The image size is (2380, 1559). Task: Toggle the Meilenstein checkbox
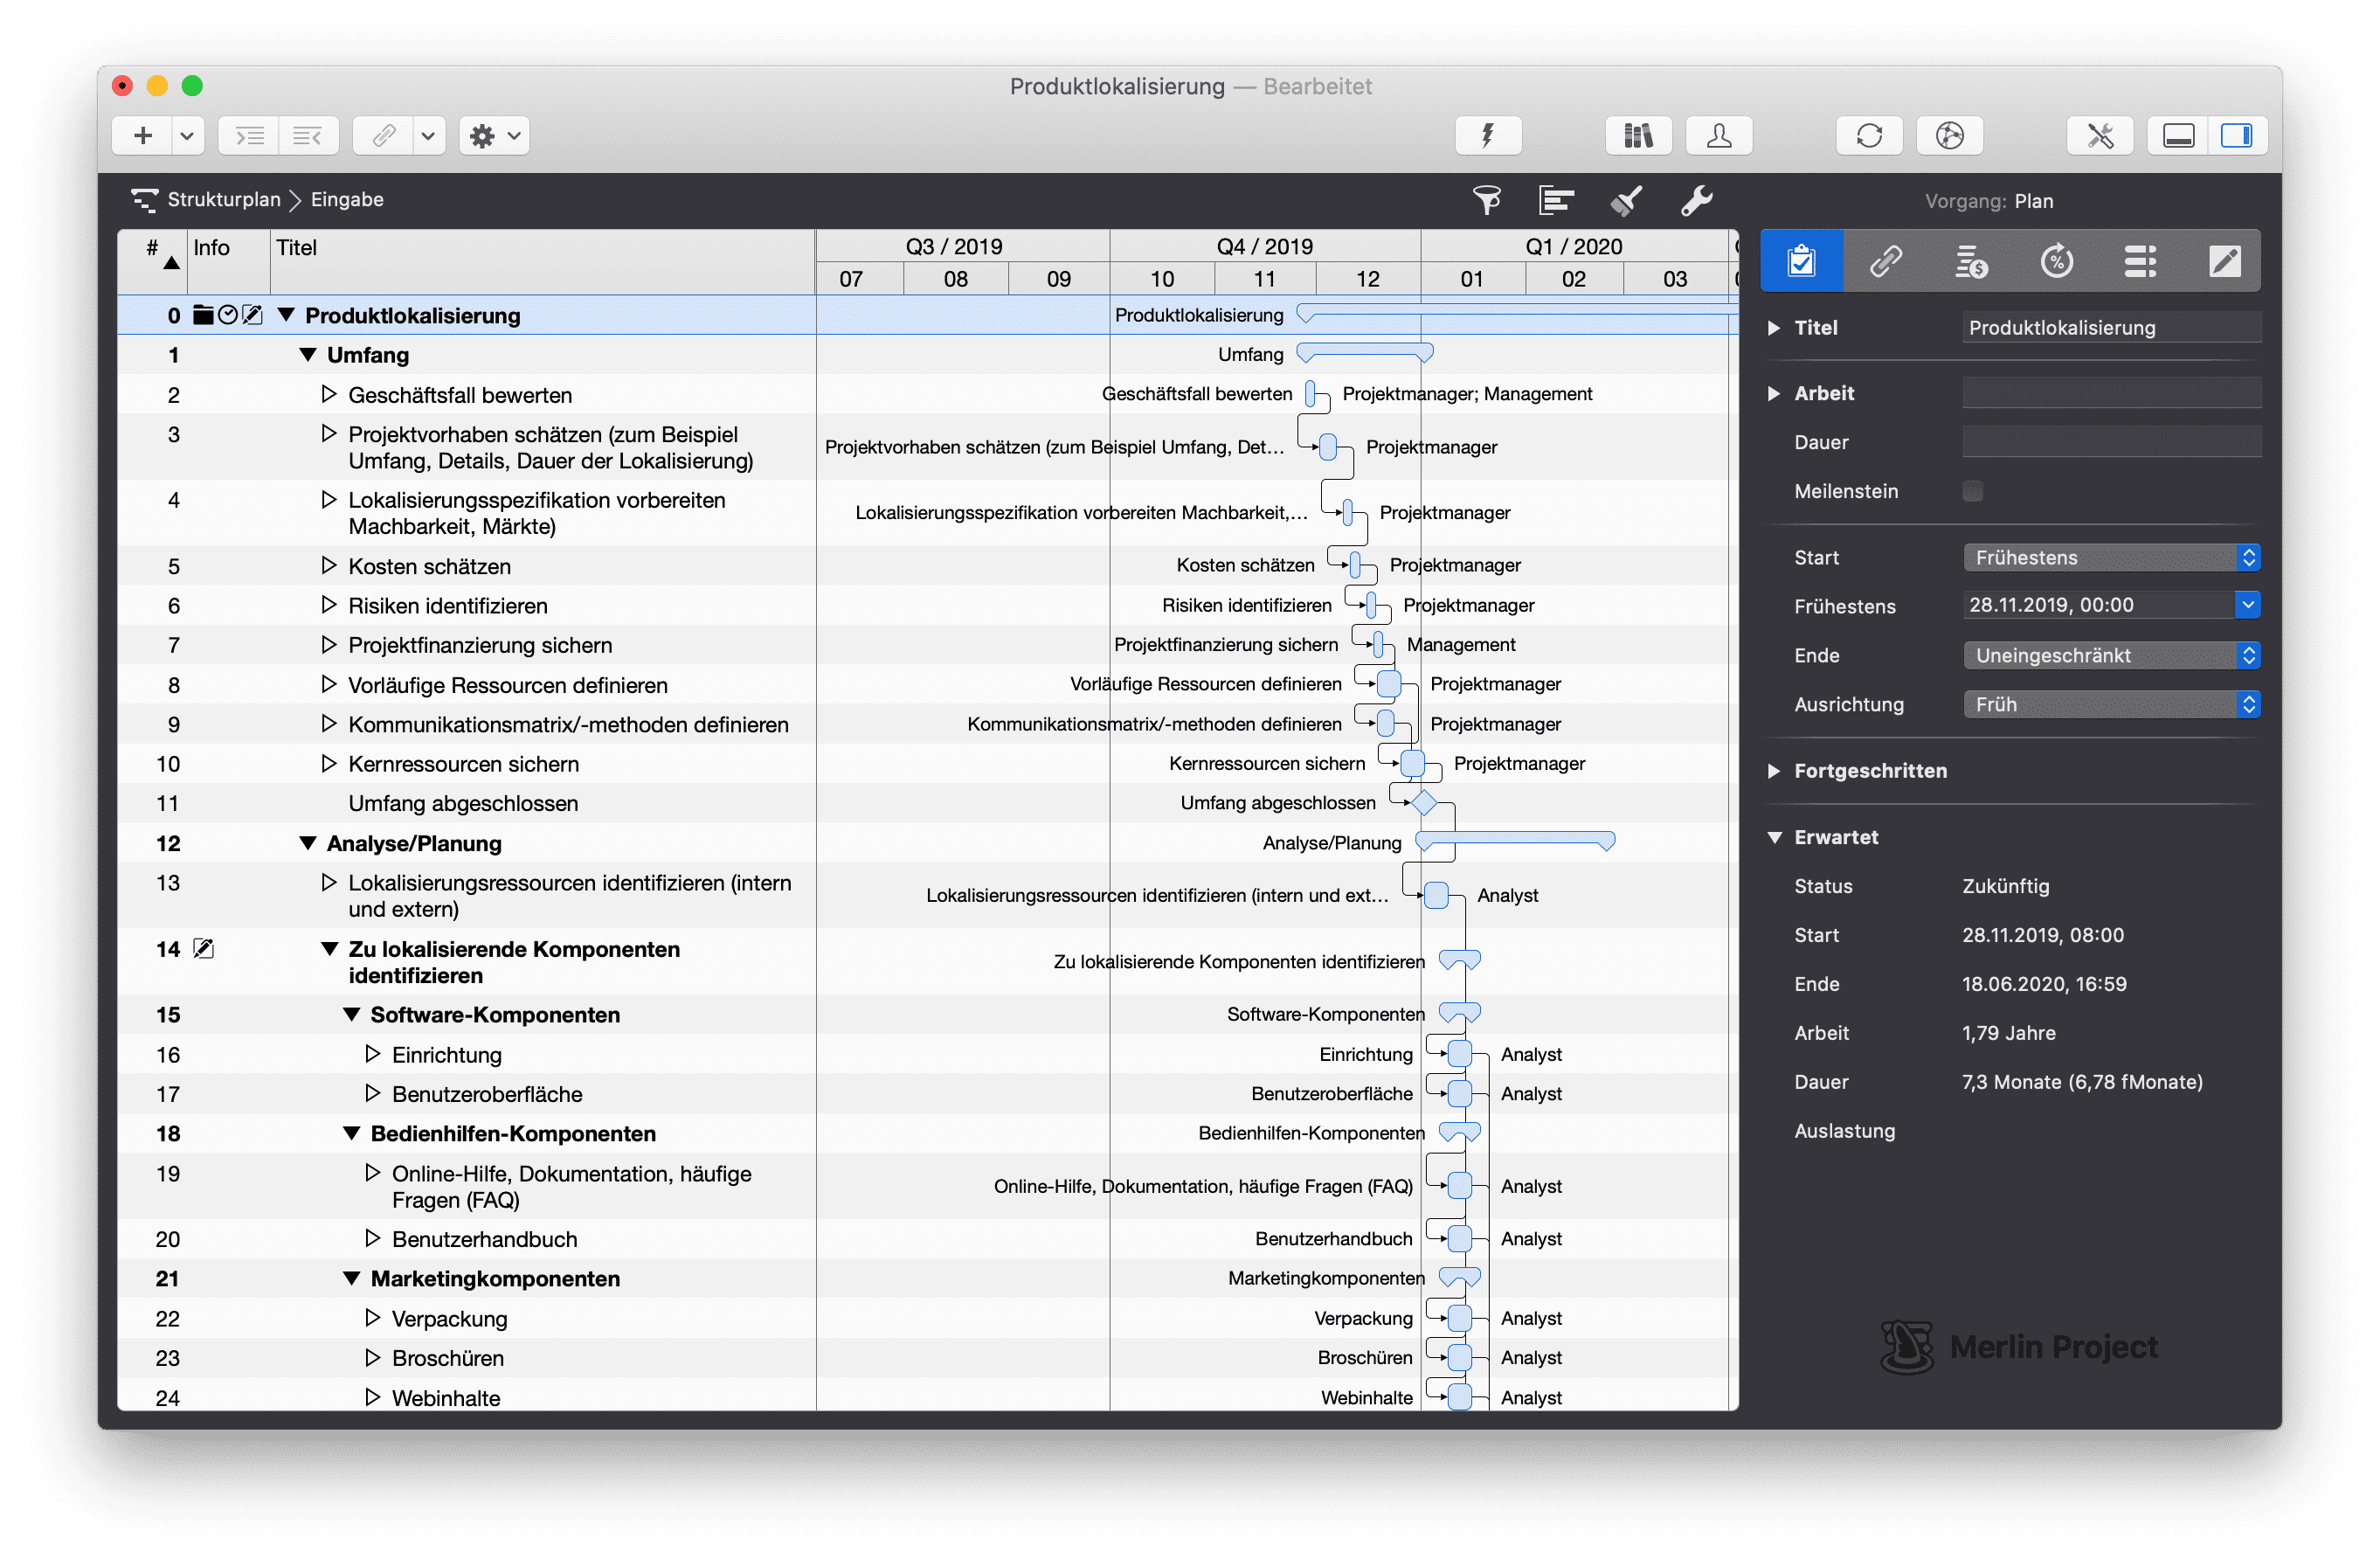click(x=1972, y=491)
